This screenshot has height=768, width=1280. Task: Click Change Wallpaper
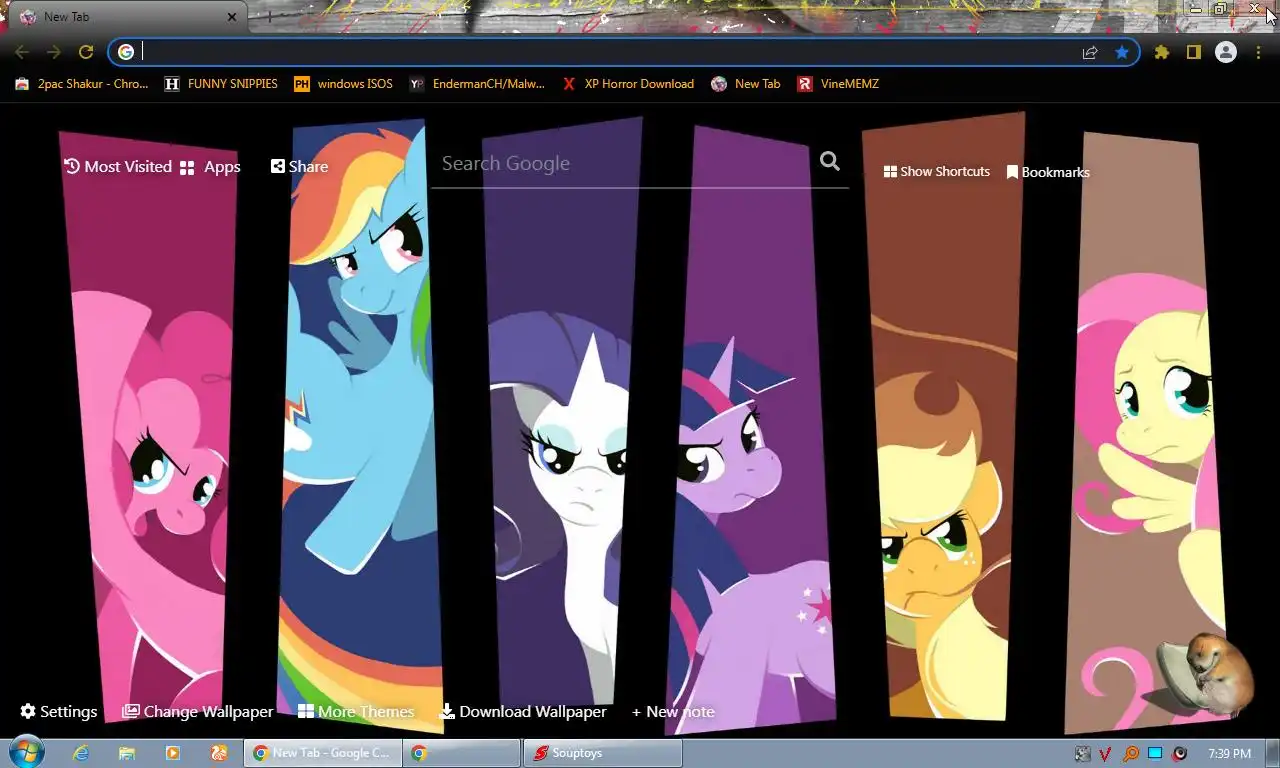click(198, 712)
